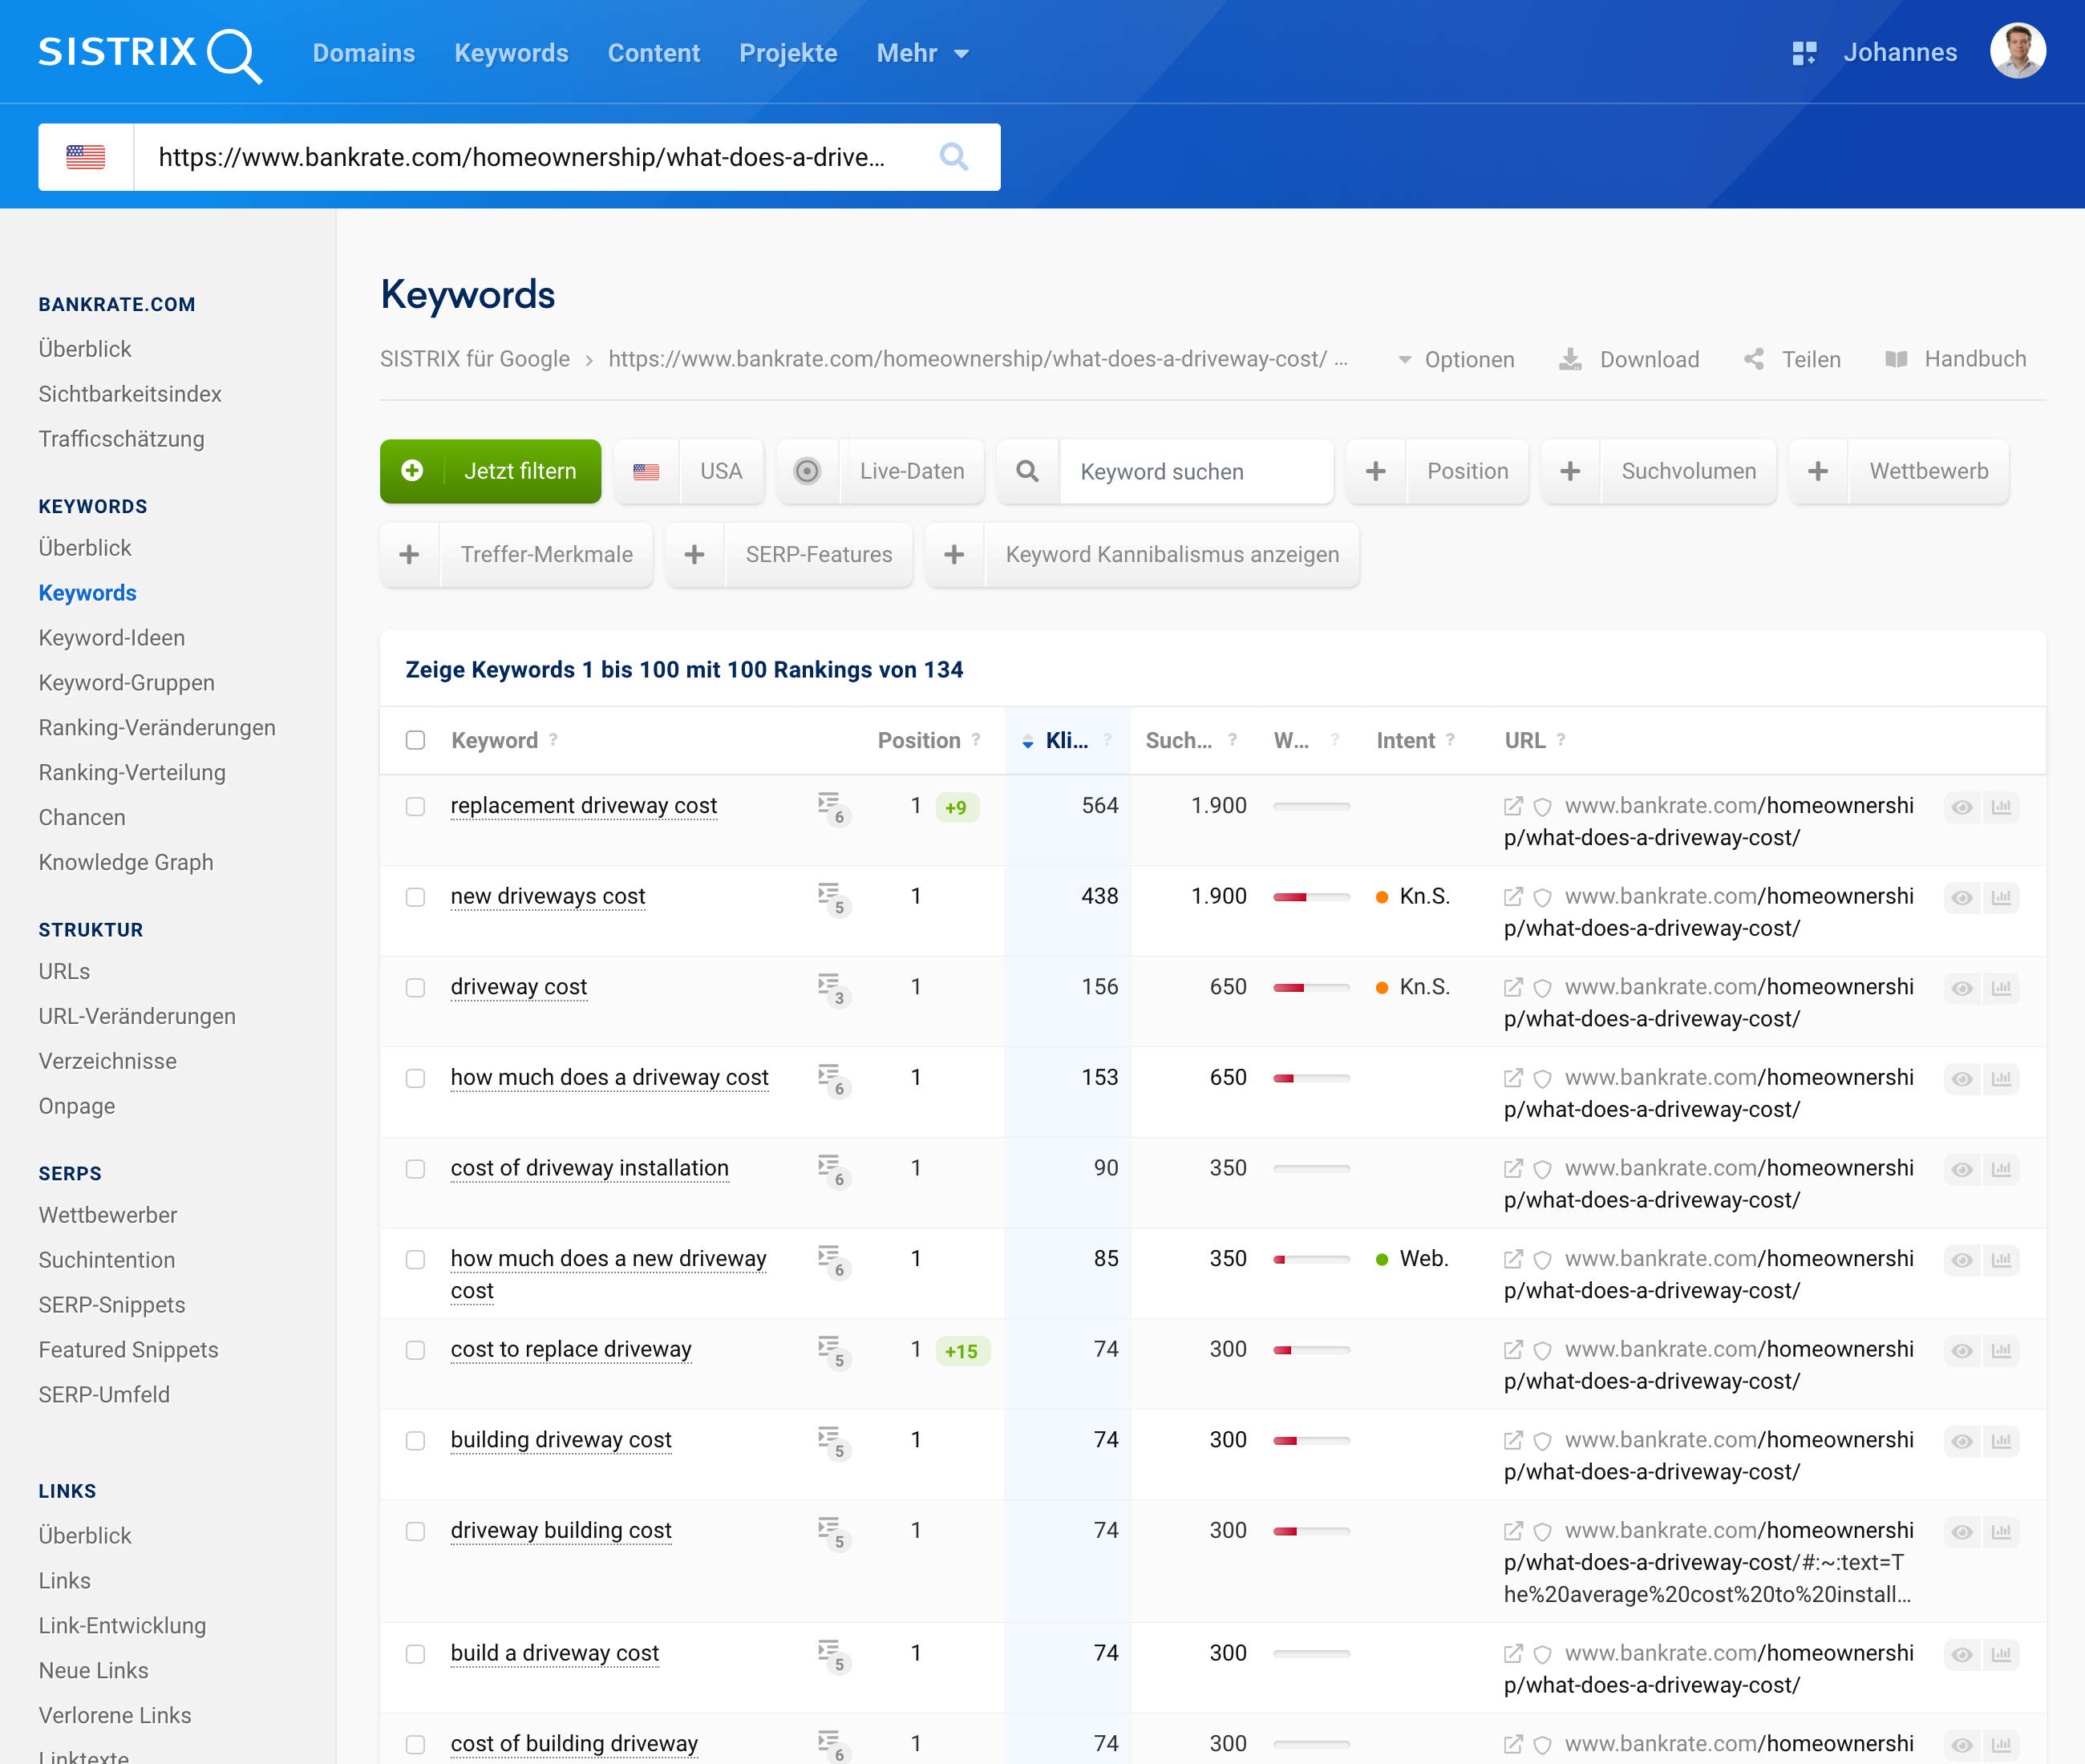Viewport: 2085px width, 1764px height.
Task: Open country selector flag in search bar
Action: [86, 157]
